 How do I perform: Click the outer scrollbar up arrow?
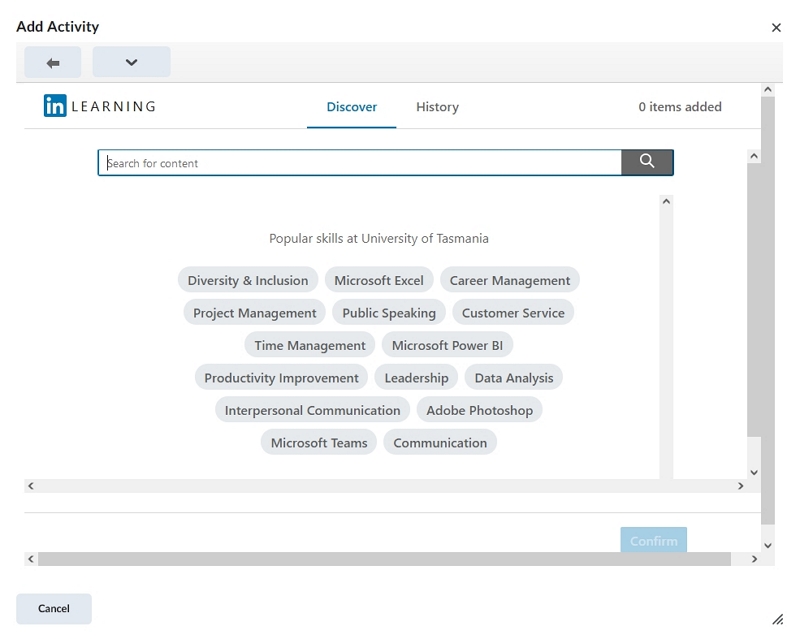(x=768, y=90)
